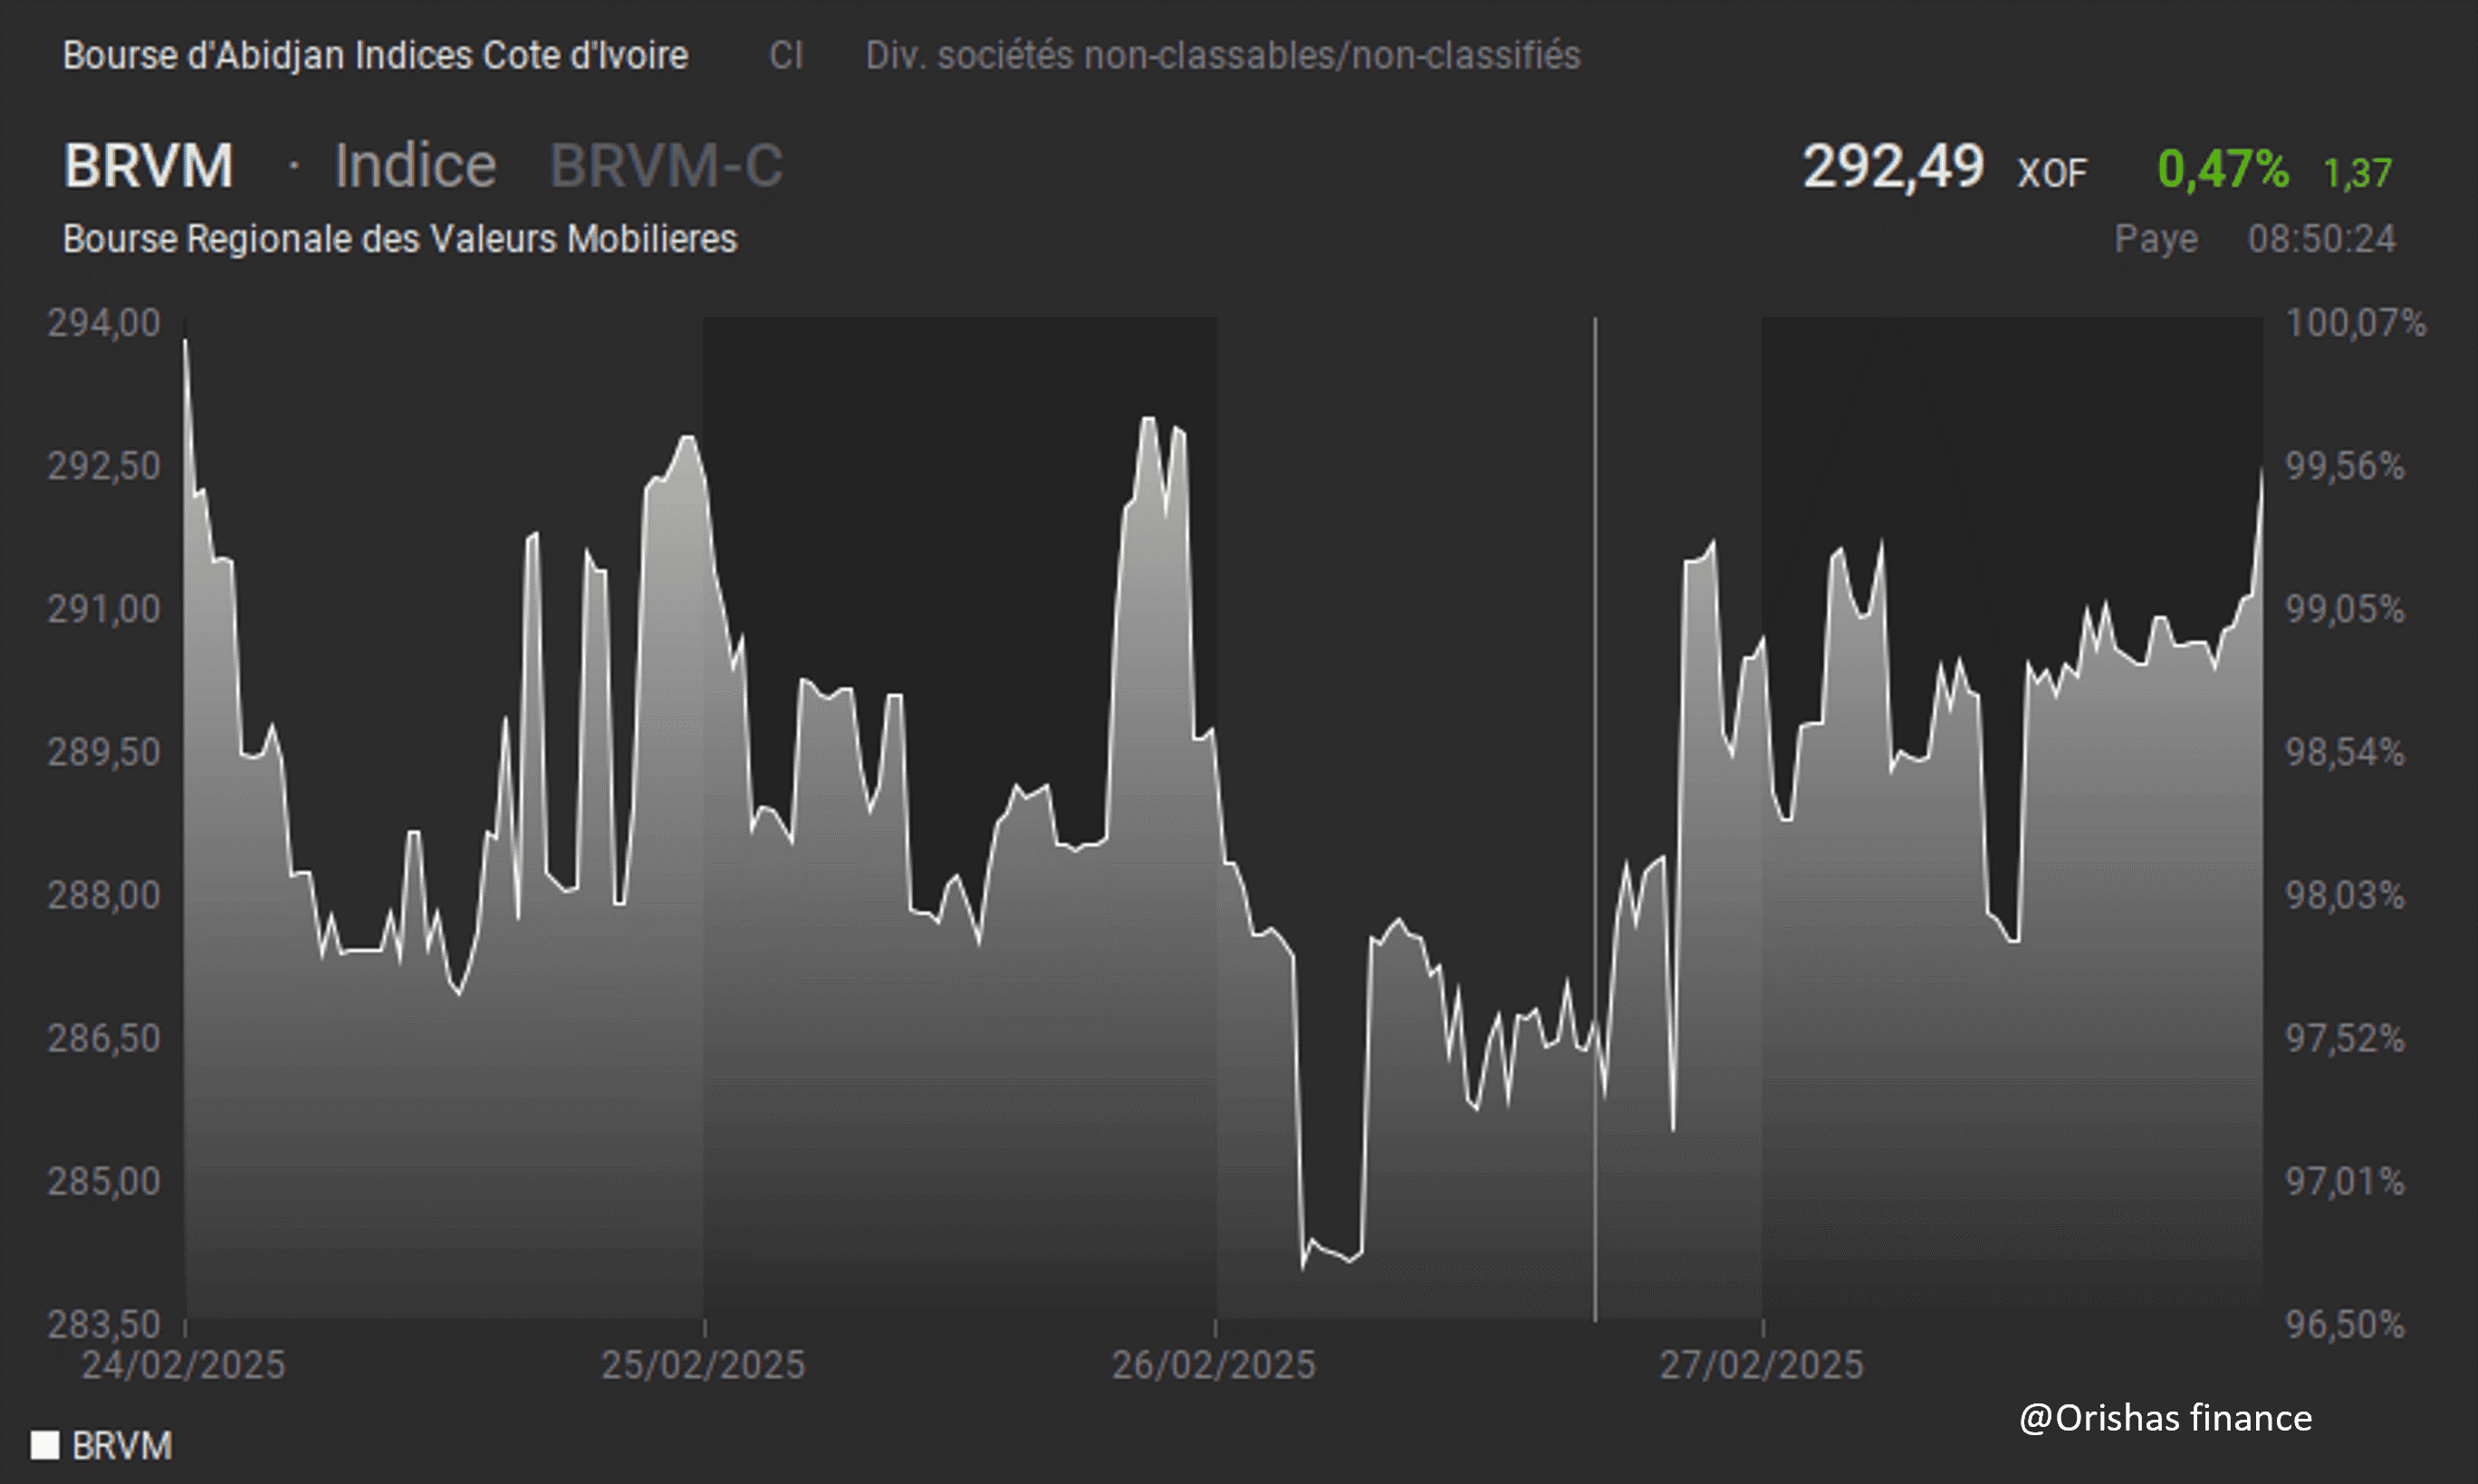
Task: Click the 286,50 y-axis label
Action: click(104, 1038)
